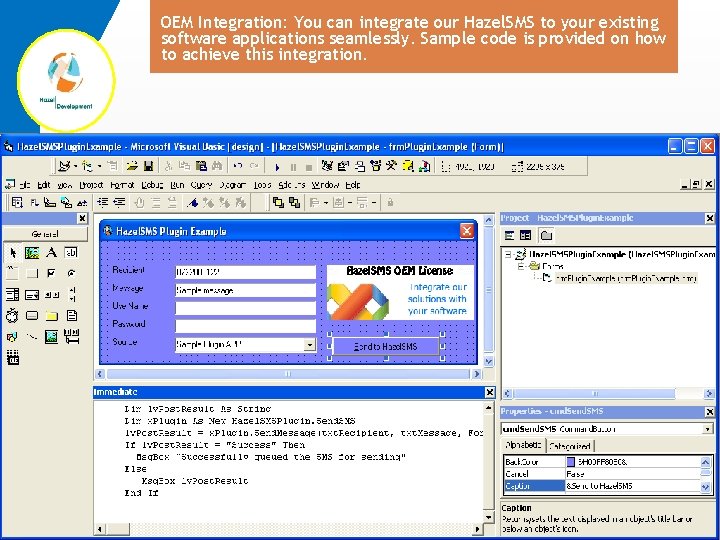Viewport: 720px width, 540px height.
Task: Switch to the Categorized tab in Properties
Action: 570,446
